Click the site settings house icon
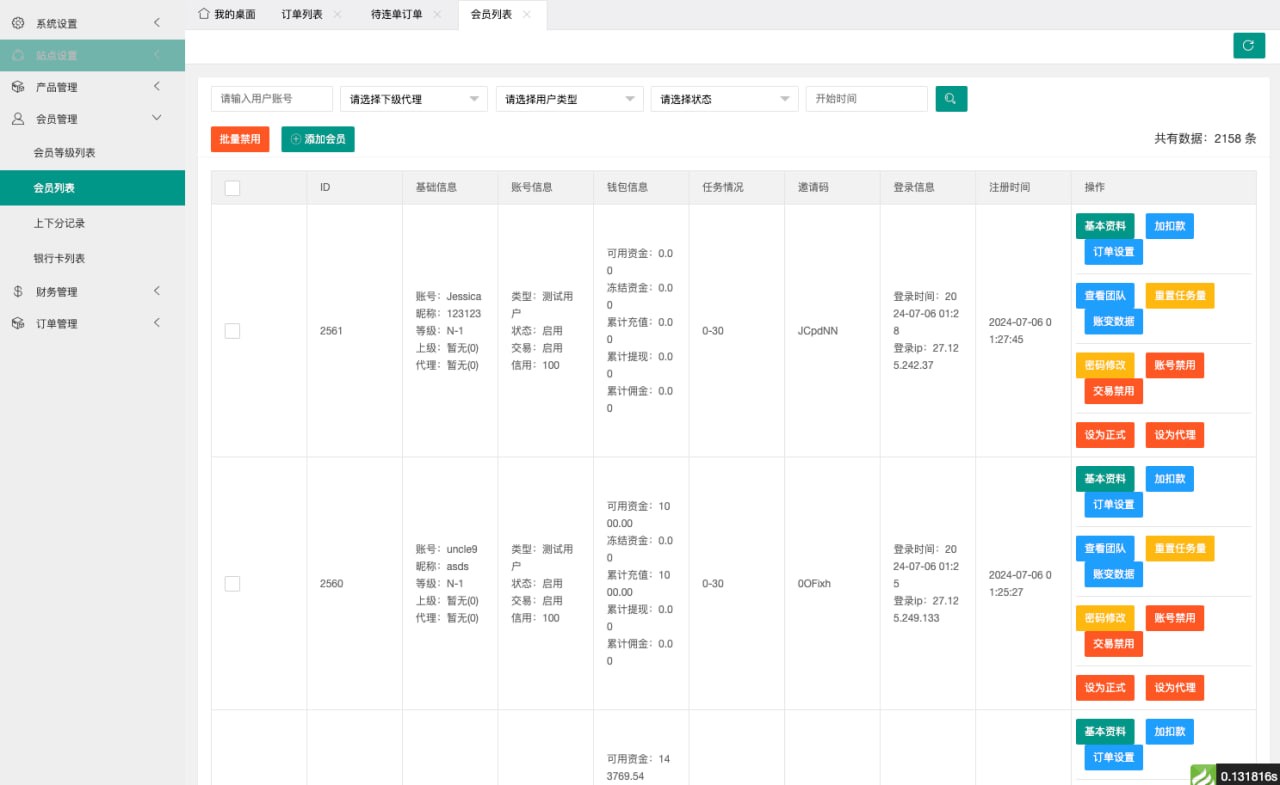1280x785 pixels. tap(18, 55)
